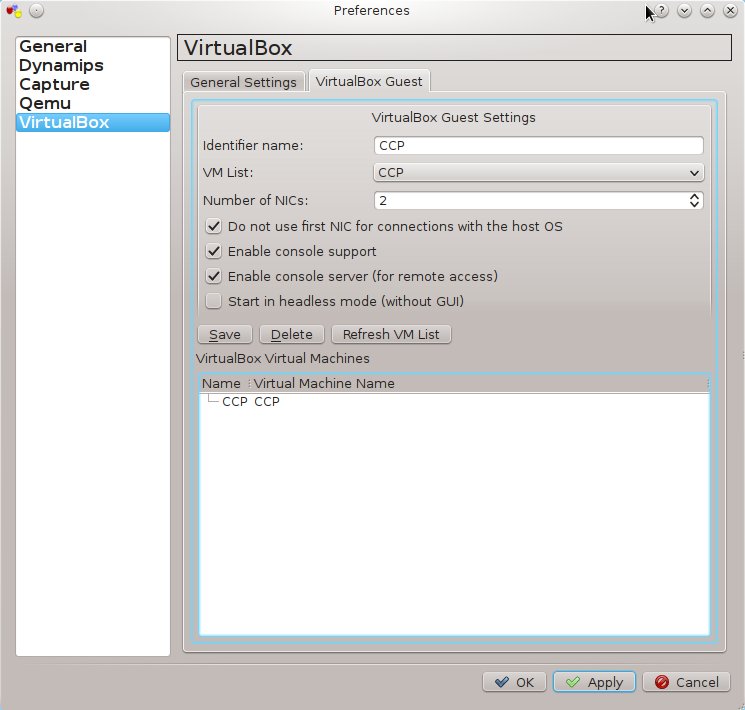Switch to the General Settings tab
The height and width of the screenshot is (710, 745).
tap(243, 82)
